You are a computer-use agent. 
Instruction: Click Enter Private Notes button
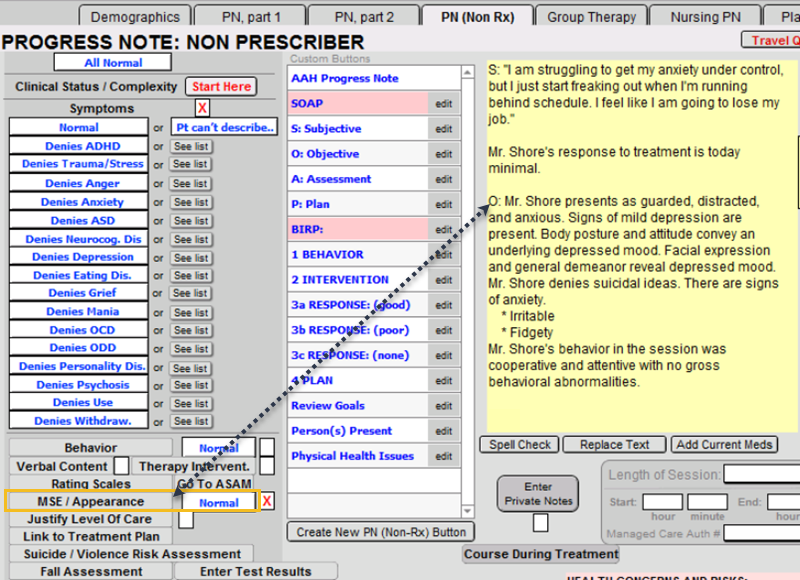click(538, 494)
